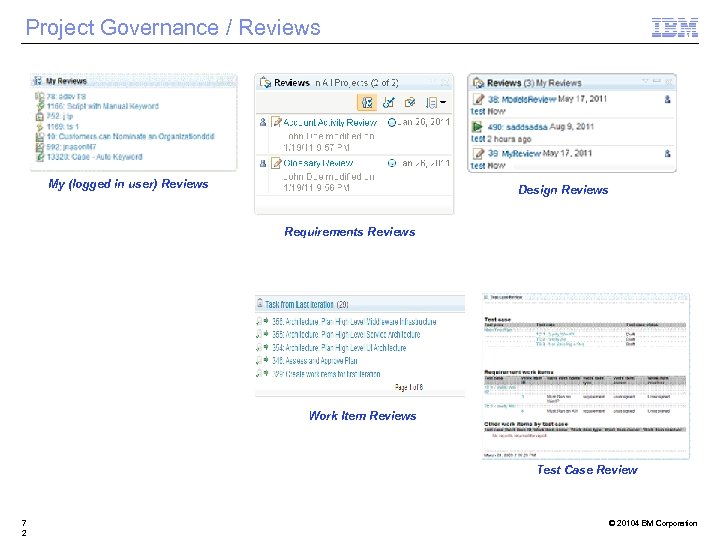
Task: Open the 'Create work items for first iteration' task
Action: pos(326,374)
